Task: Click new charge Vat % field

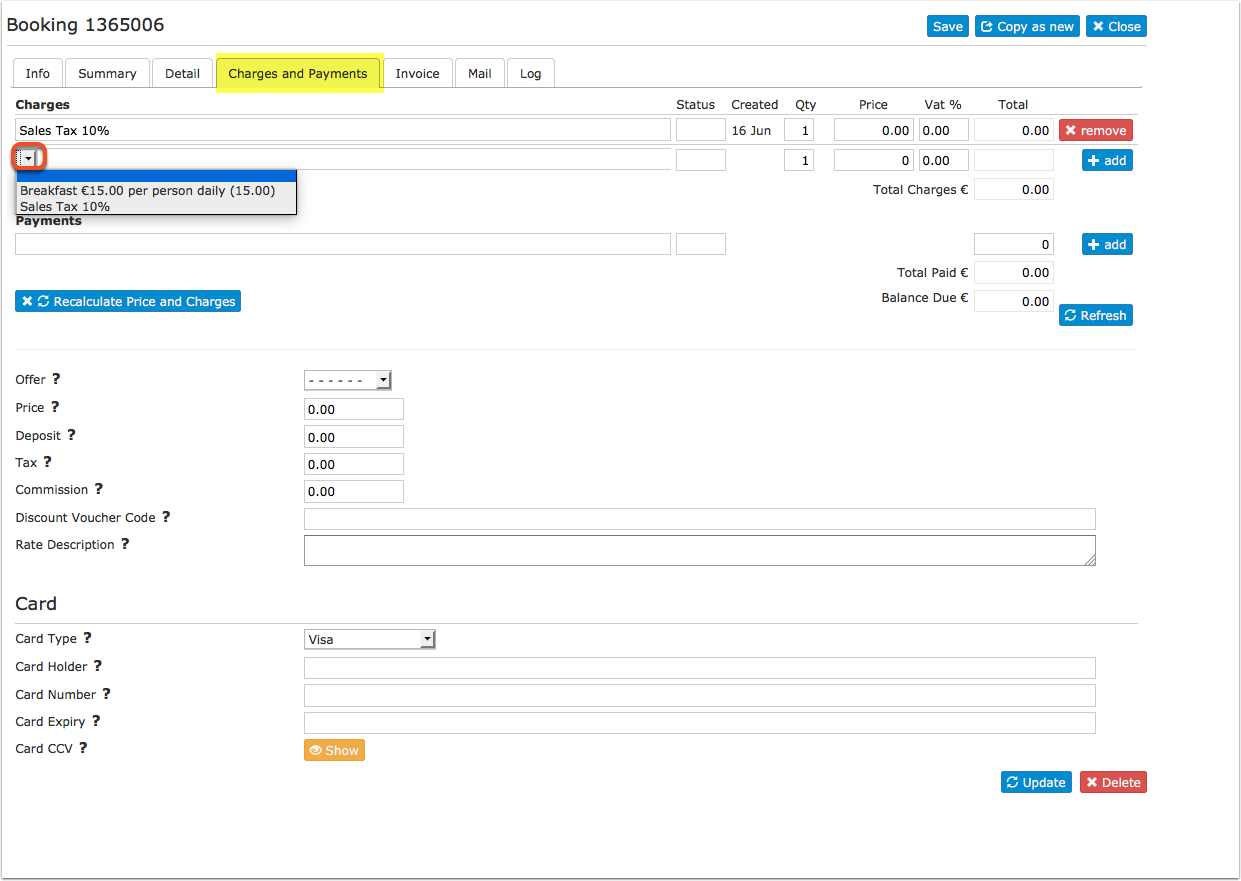Action: tap(944, 160)
